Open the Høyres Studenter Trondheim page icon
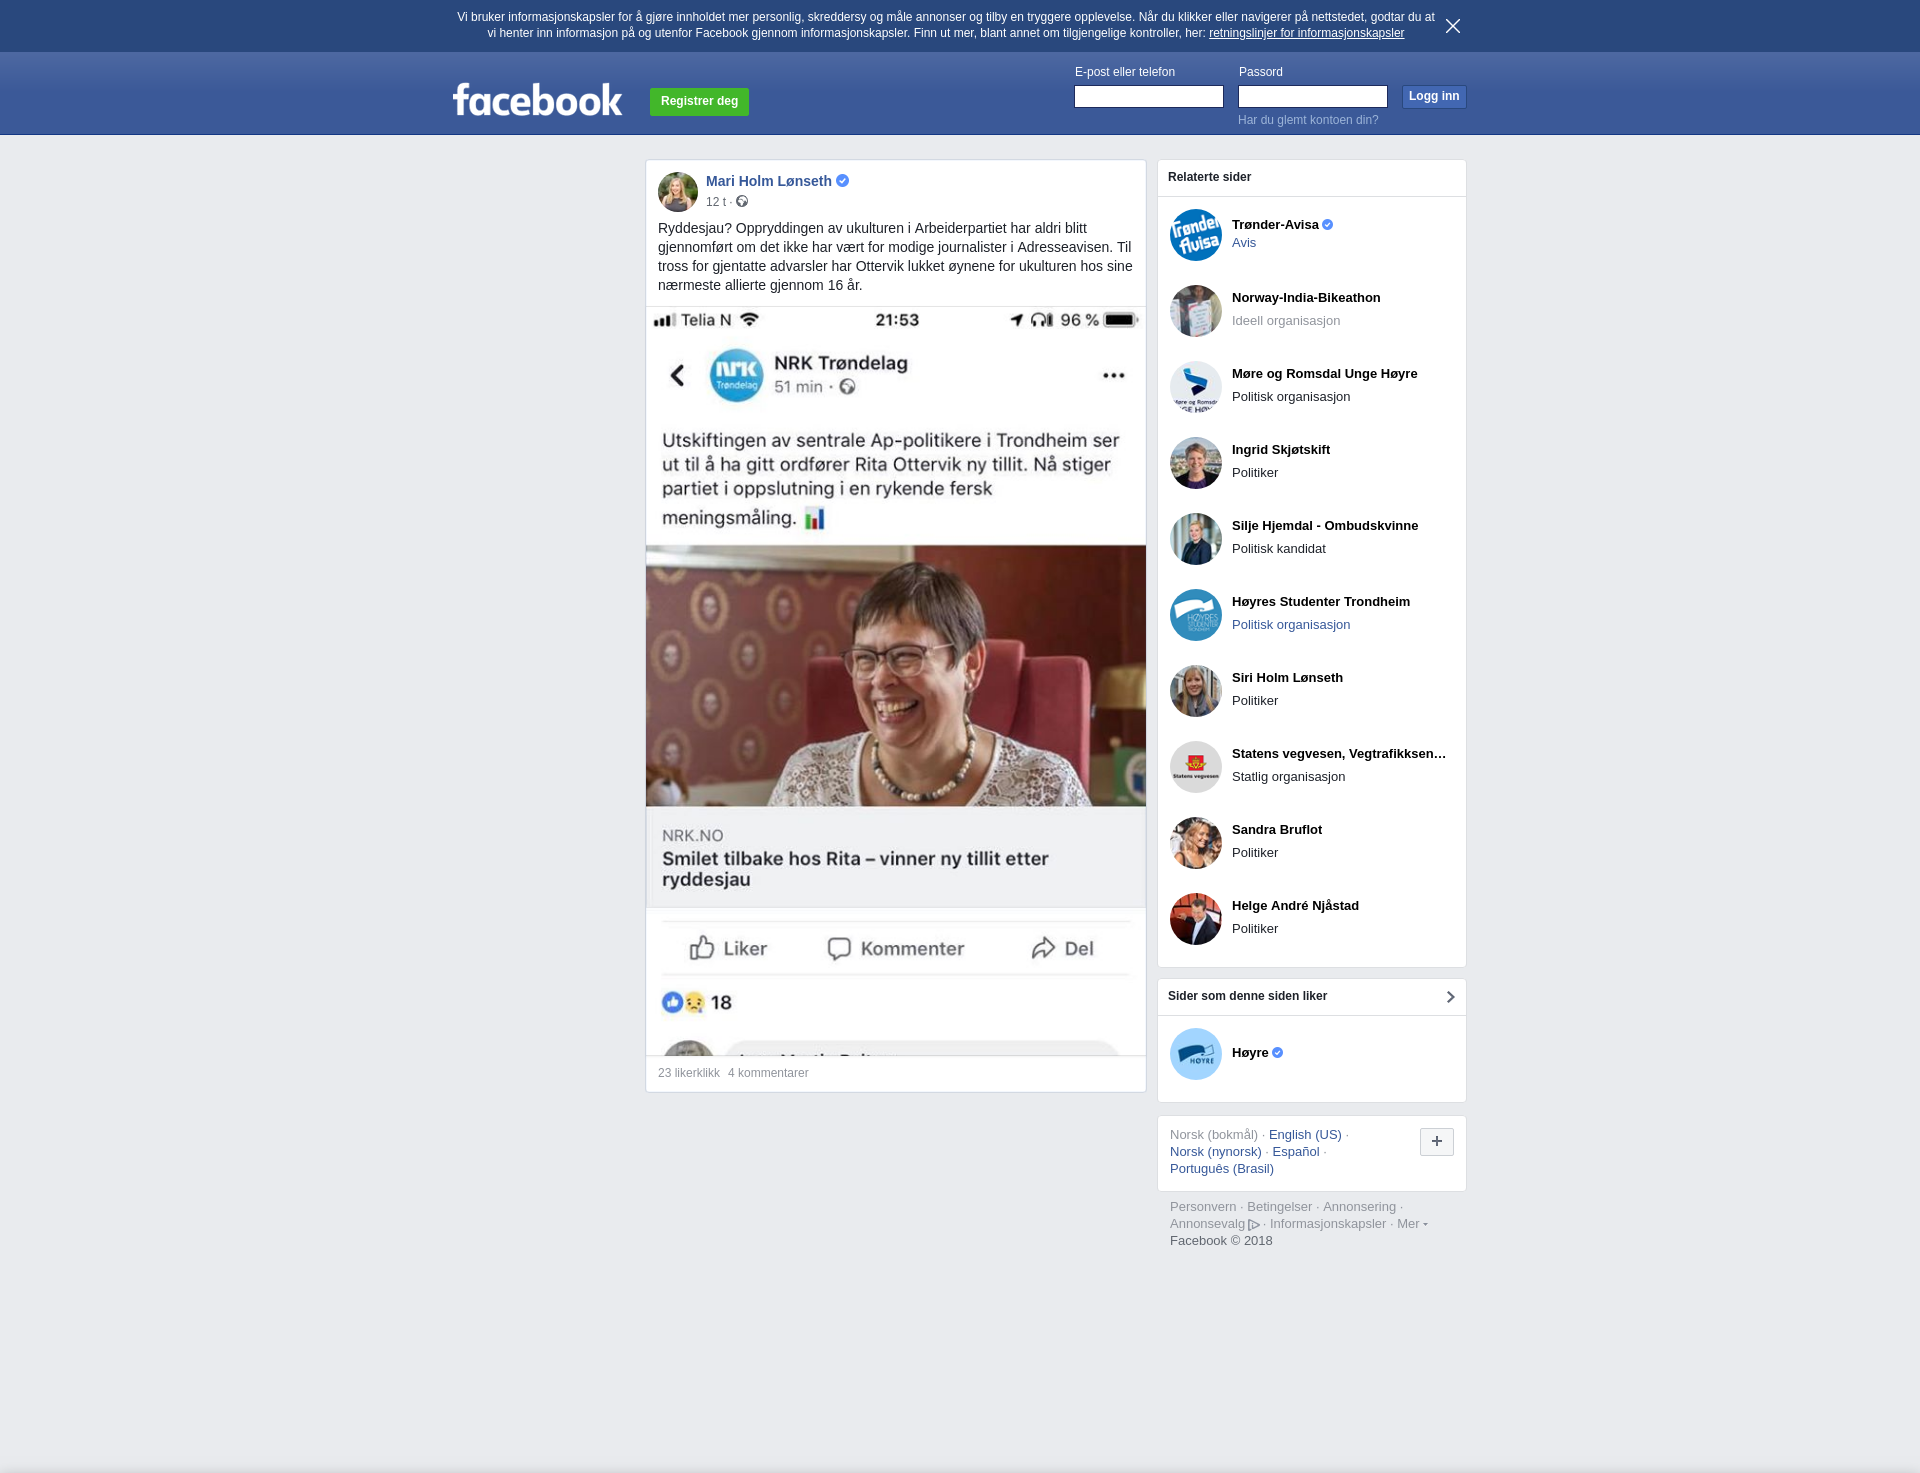The height and width of the screenshot is (1473, 1920). 1195,615
